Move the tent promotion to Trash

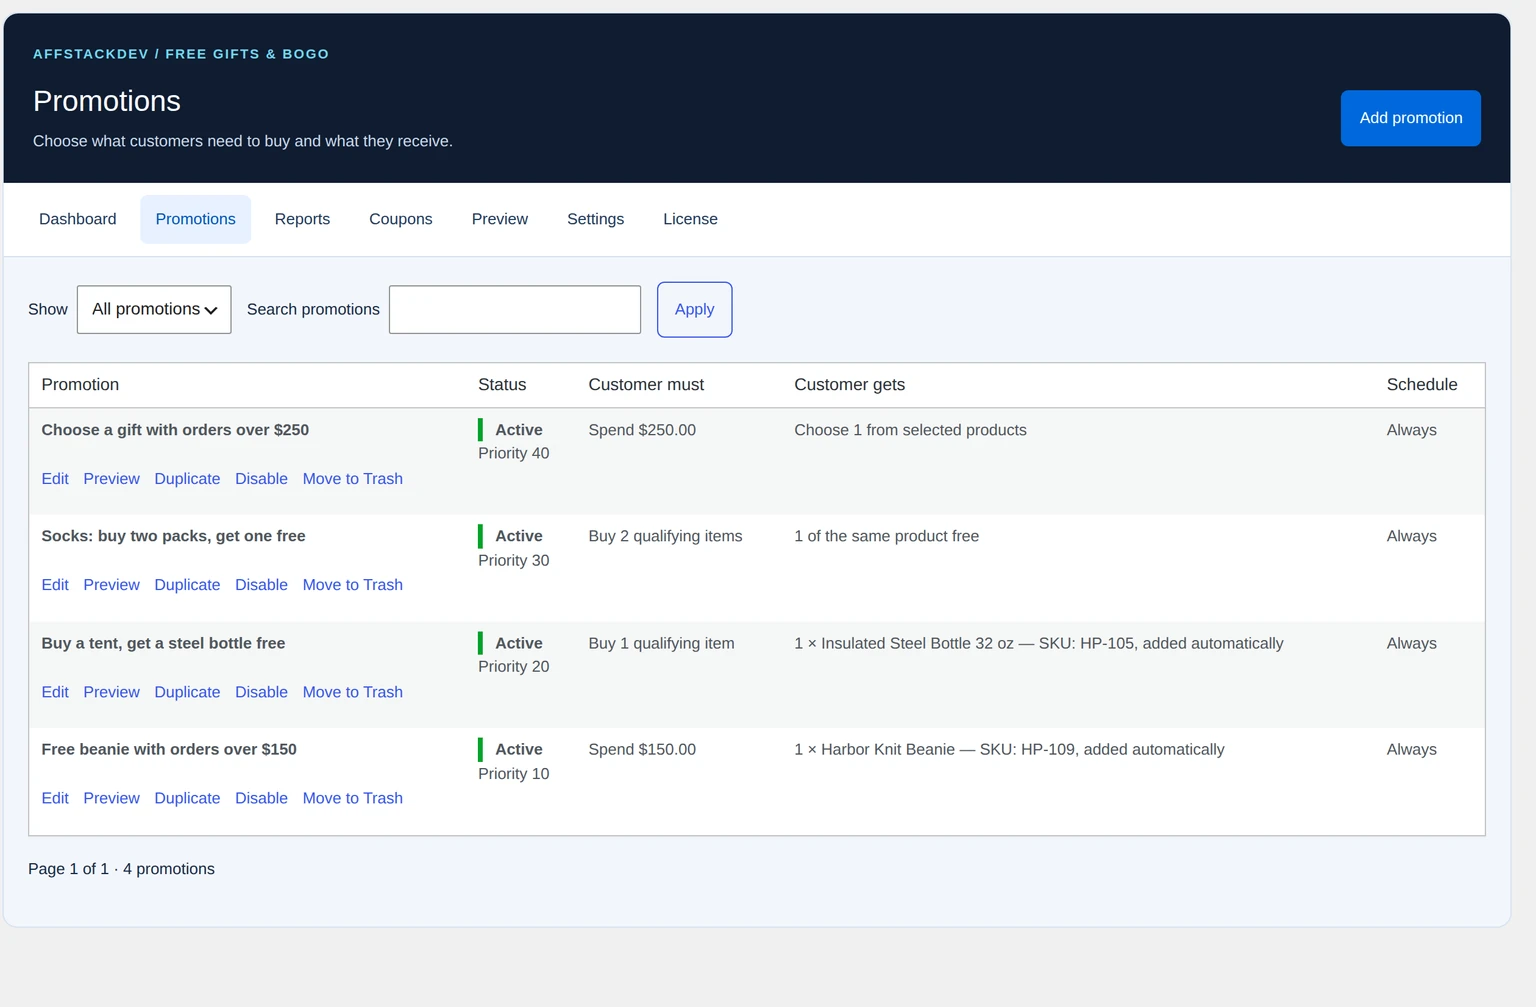(352, 692)
